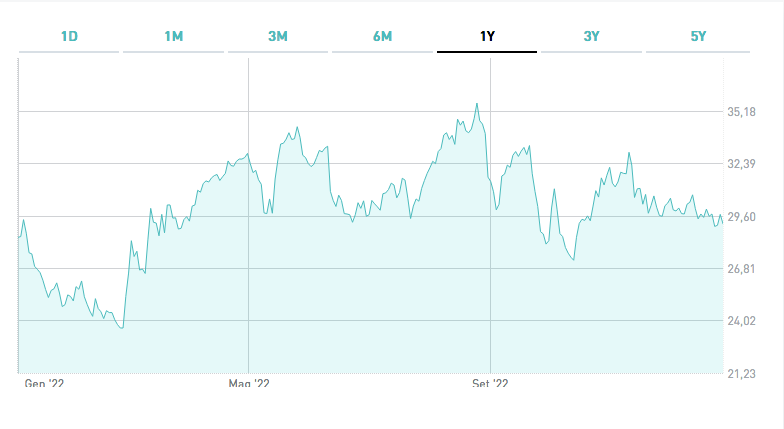Switch chart to 1M range
784x429 pixels.
174,37
